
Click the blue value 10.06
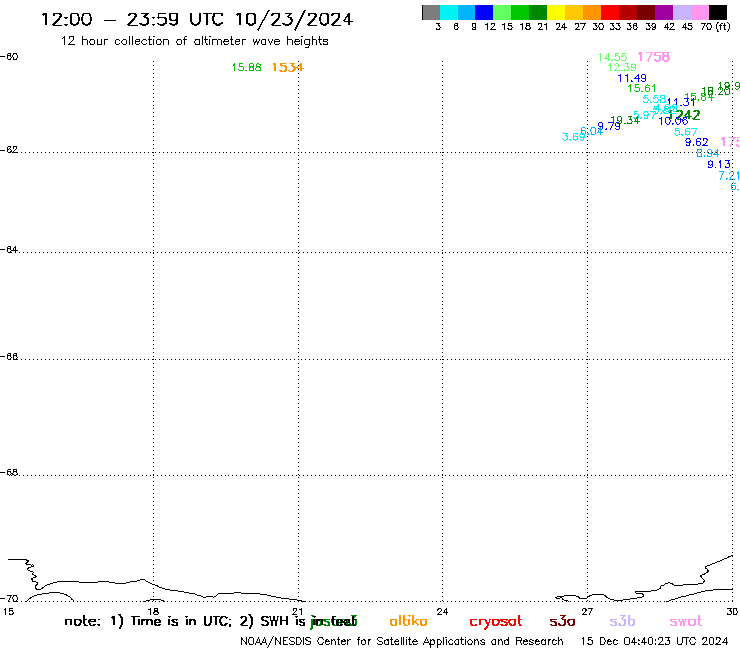tap(673, 121)
